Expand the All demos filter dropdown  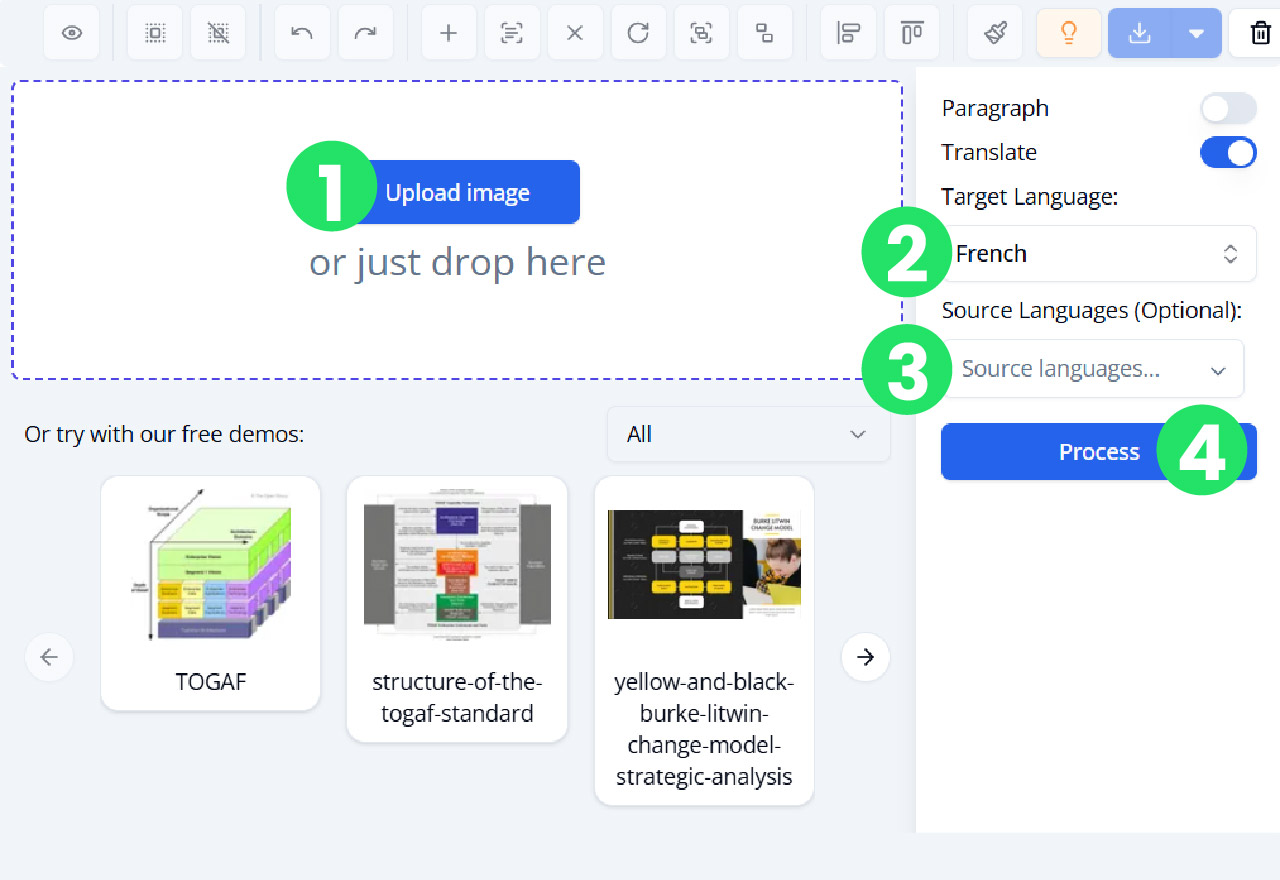pyautogui.click(x=748, y=433)
